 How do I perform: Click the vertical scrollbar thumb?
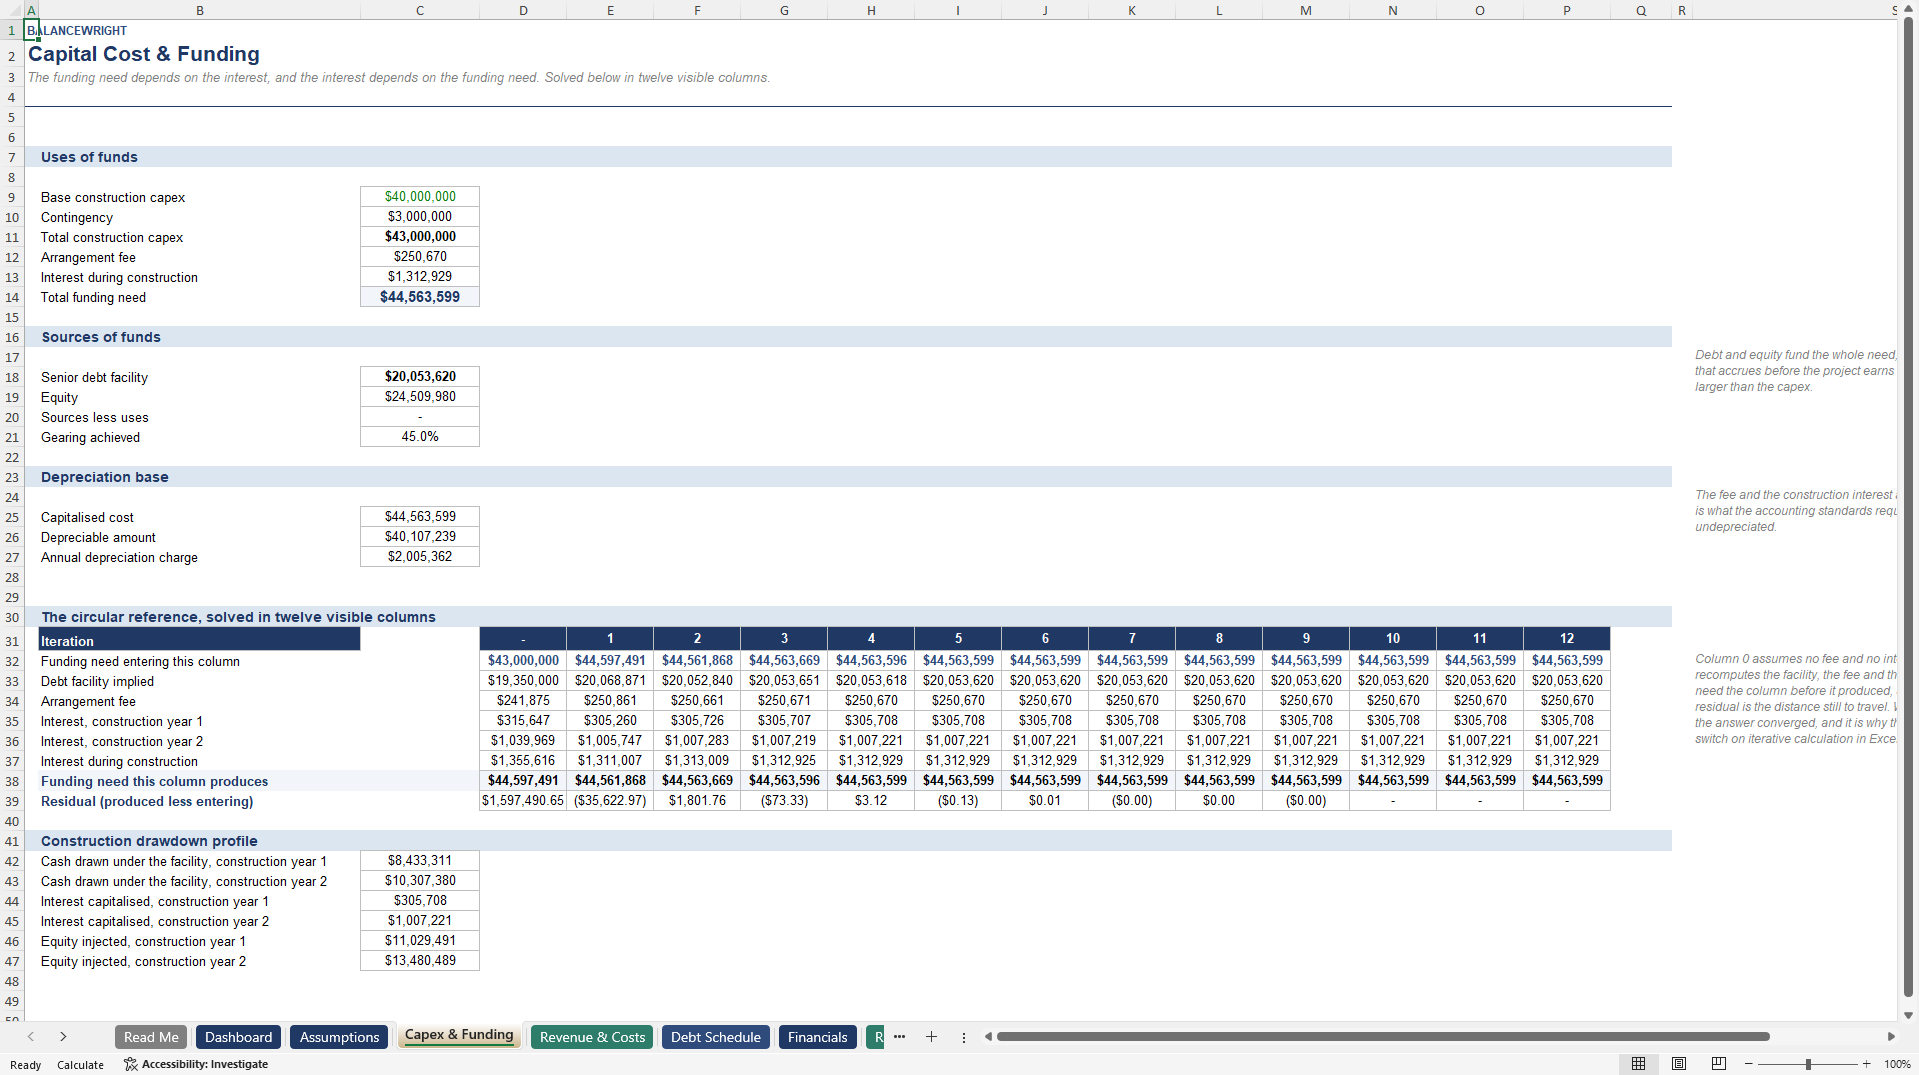point(1909,505)
